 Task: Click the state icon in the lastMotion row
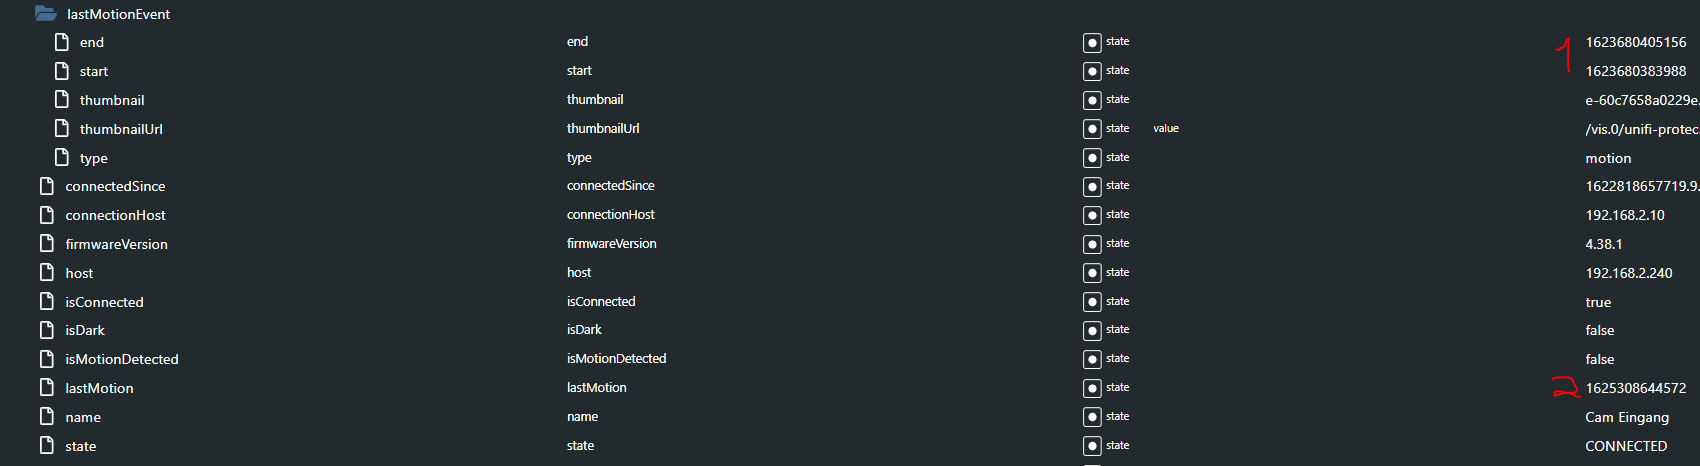point(1092,388)
